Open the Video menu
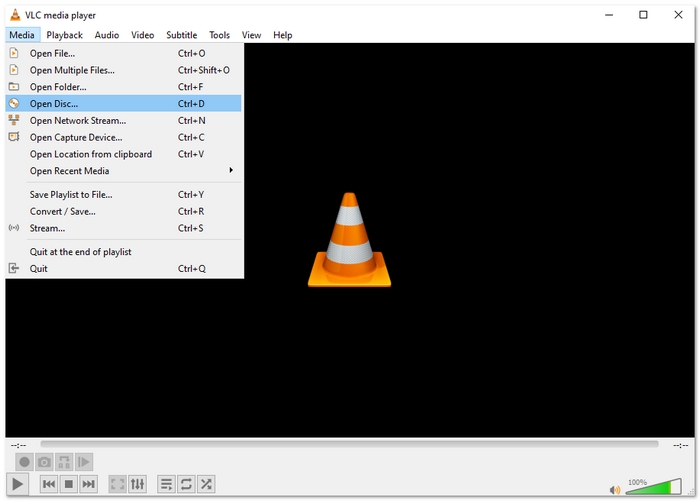Screen dimensions: 700x501 tap(142, 35)
